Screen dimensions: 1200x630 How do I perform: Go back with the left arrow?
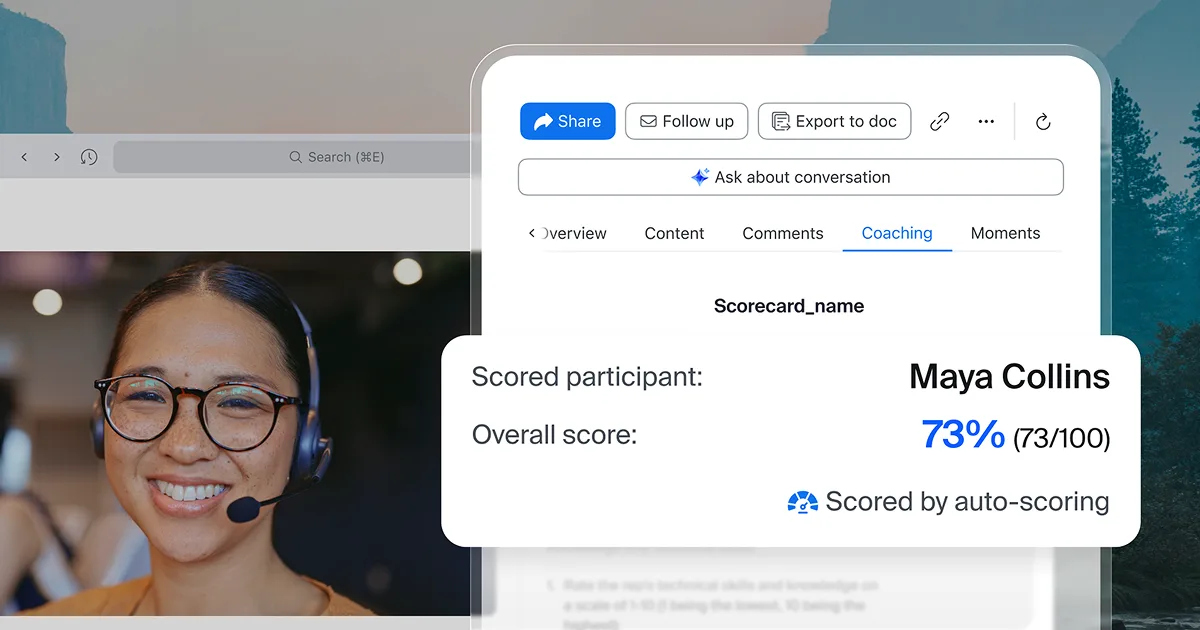(x=24, y=157)
